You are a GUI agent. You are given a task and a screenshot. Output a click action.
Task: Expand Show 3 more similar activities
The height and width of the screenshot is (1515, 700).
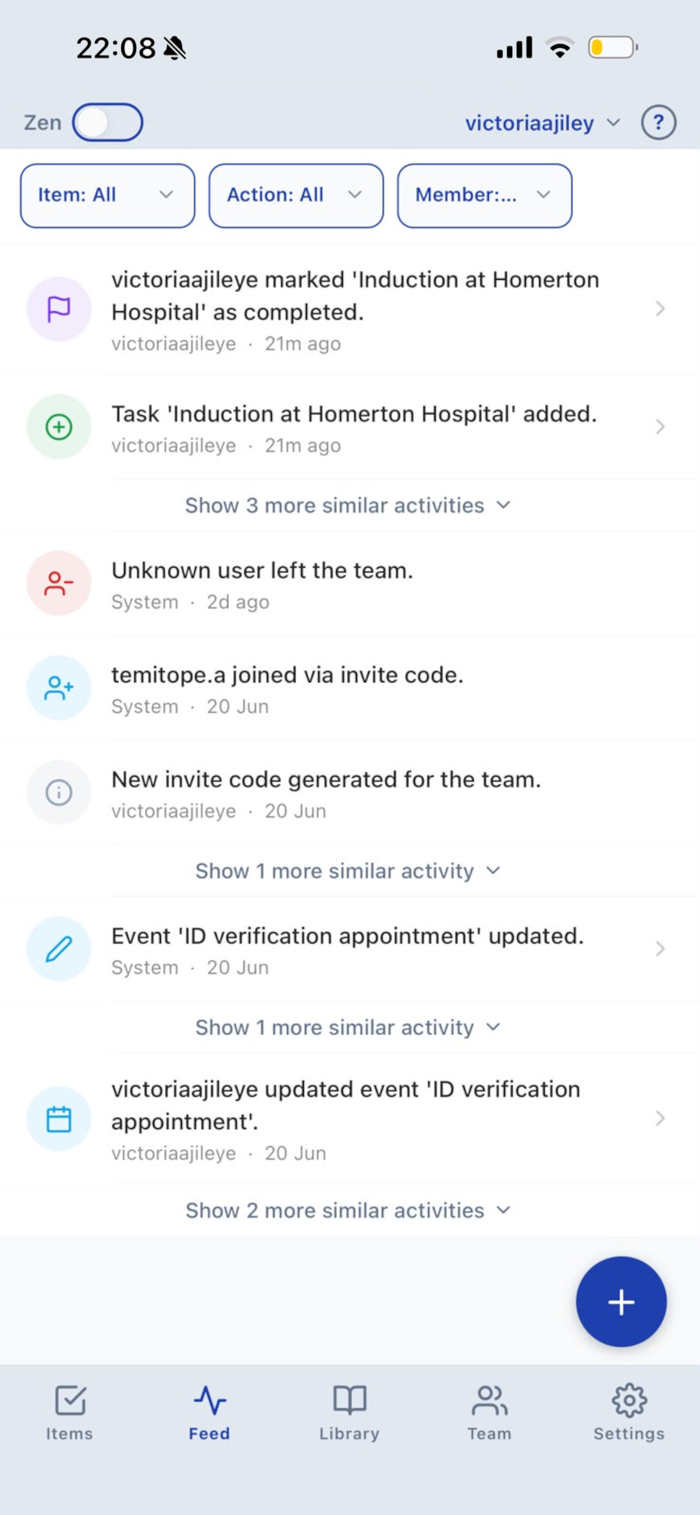click(x=348, y=505)
